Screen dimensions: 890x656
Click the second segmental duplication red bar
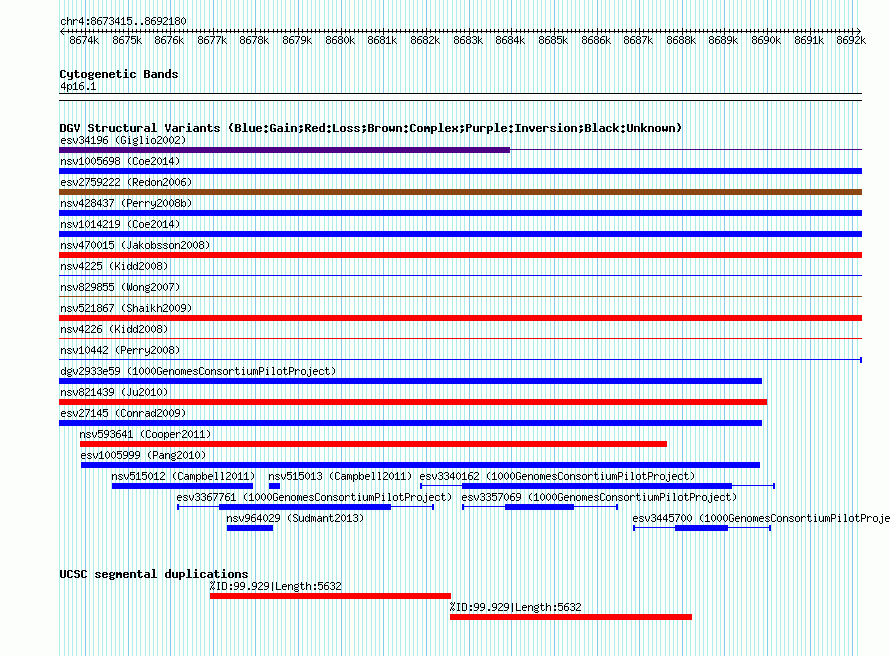(x=571, y=617)
